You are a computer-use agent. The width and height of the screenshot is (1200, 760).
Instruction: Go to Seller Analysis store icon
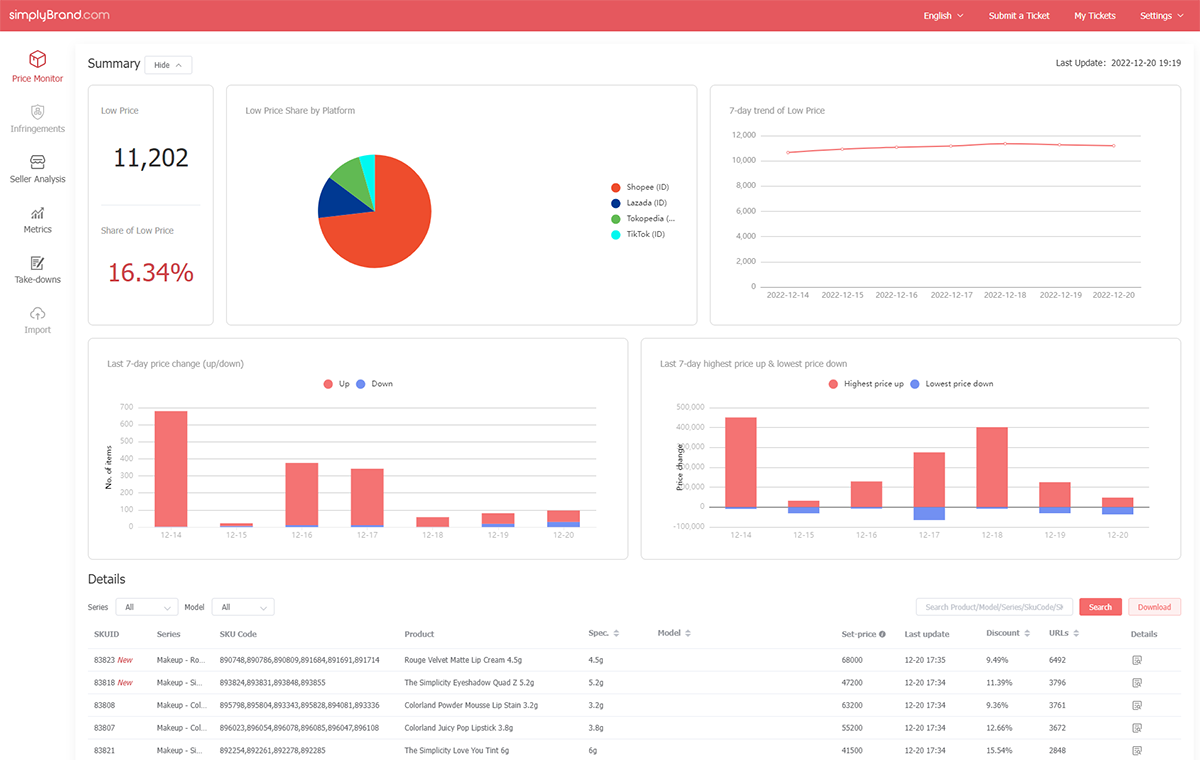pyautogui.click(x=37, y=162)
